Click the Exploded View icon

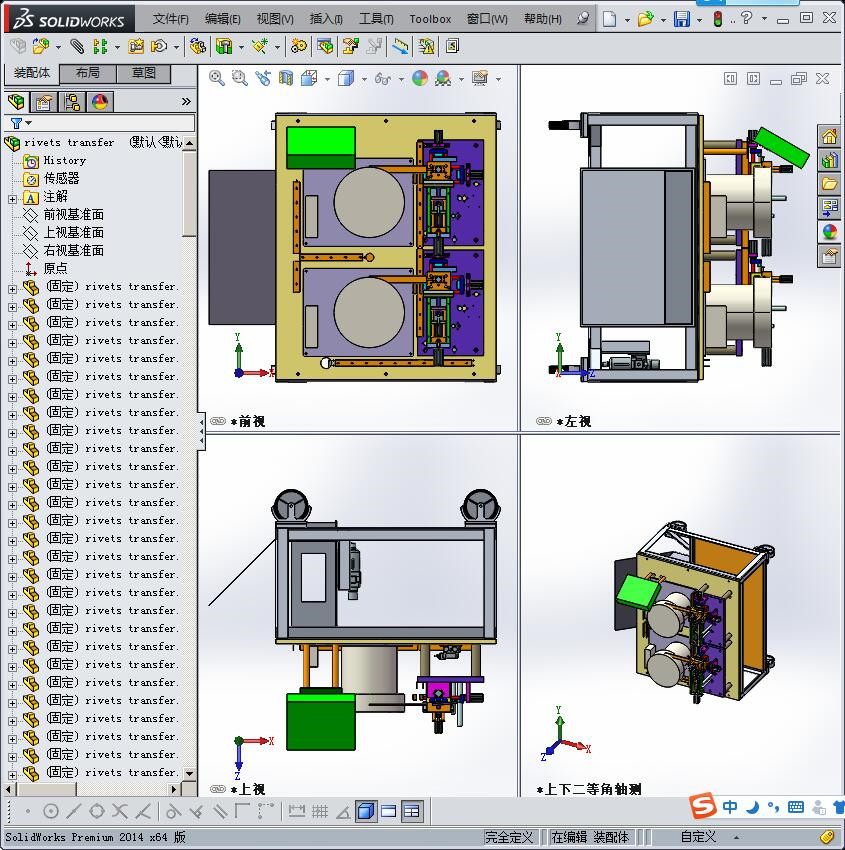tap(351, 47)
